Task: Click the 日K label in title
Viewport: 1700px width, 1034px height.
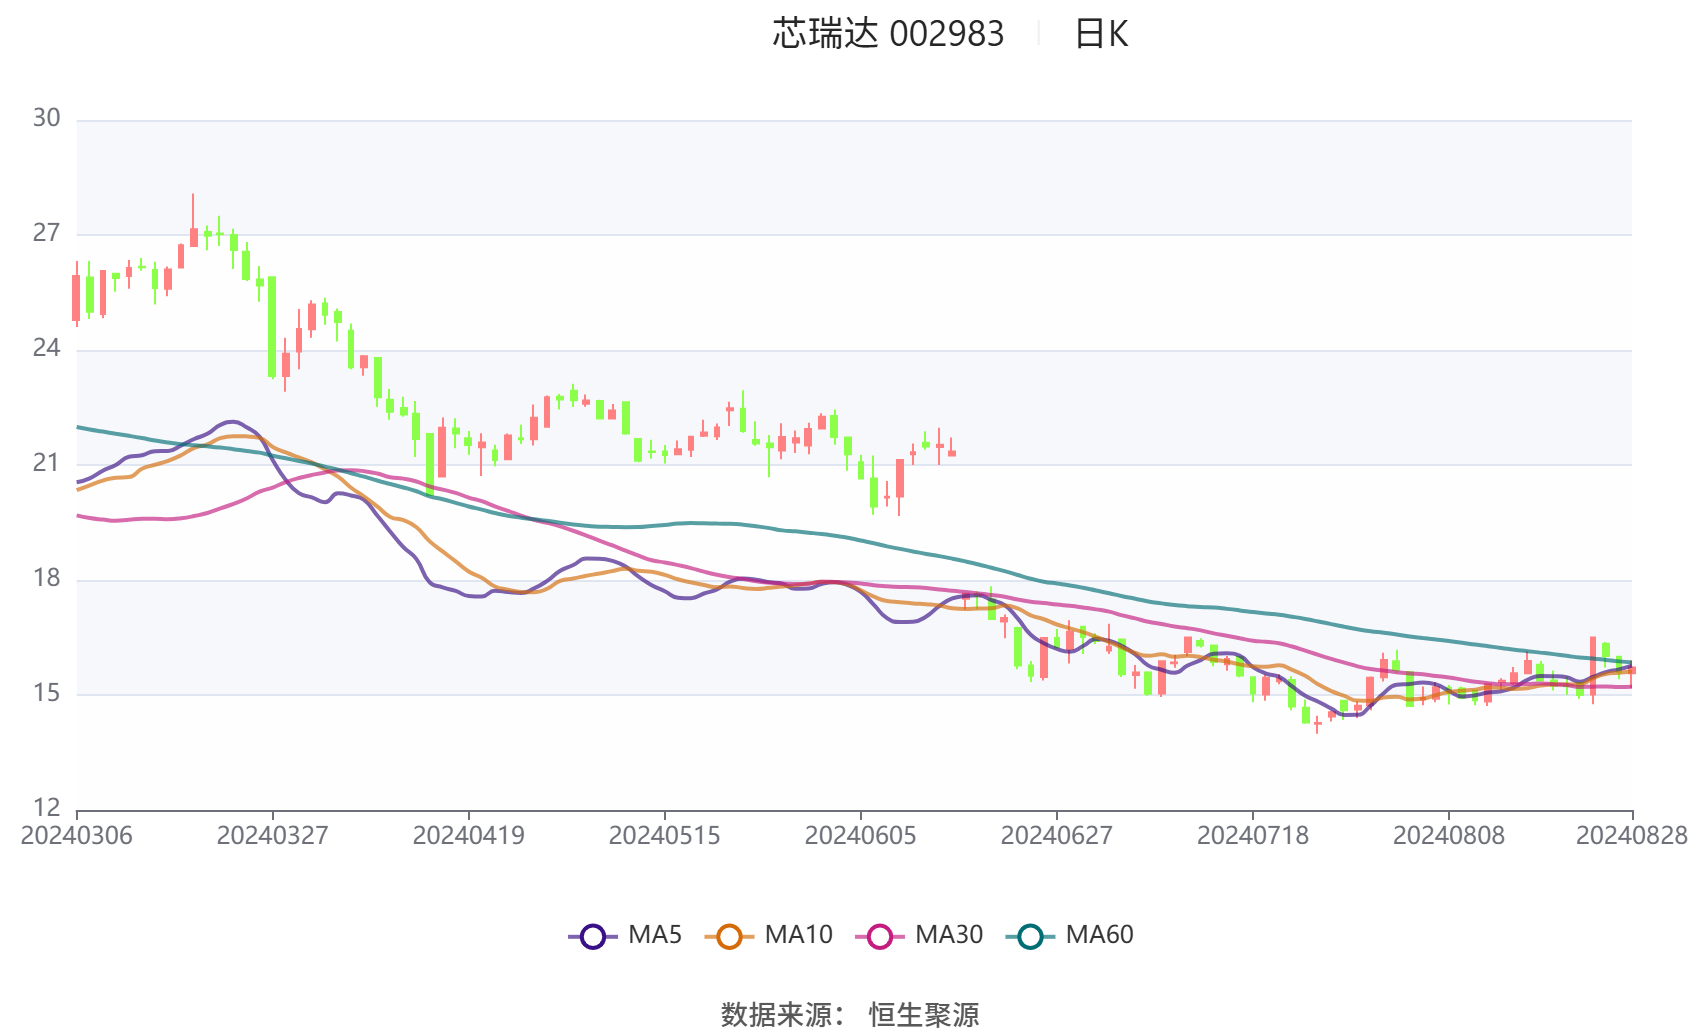Action: coord(1101,34)
